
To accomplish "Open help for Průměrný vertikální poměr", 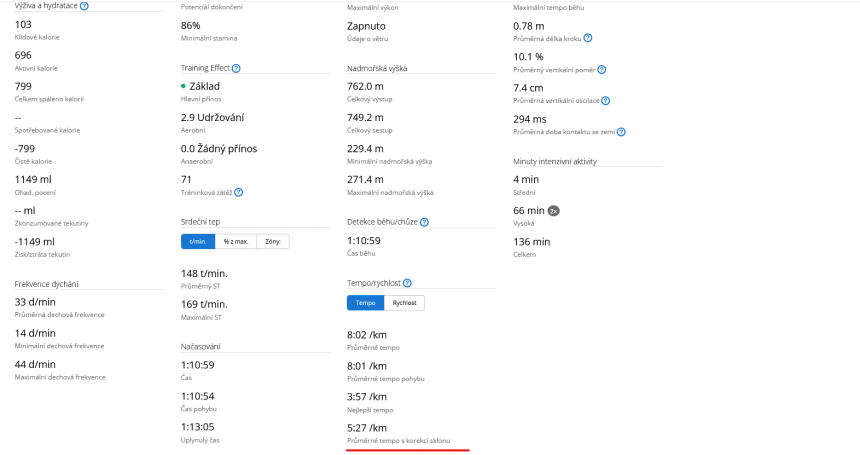I will tap(602, 70).
